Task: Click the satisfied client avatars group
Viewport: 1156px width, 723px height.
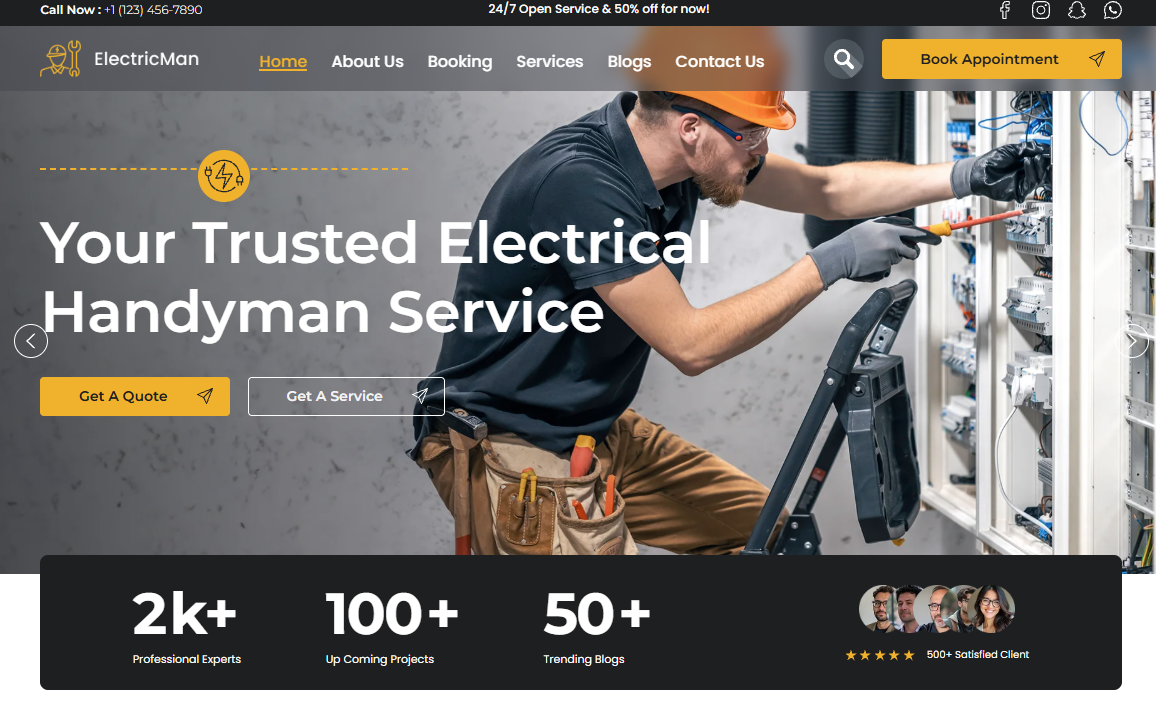Action: tap(936, 609)
